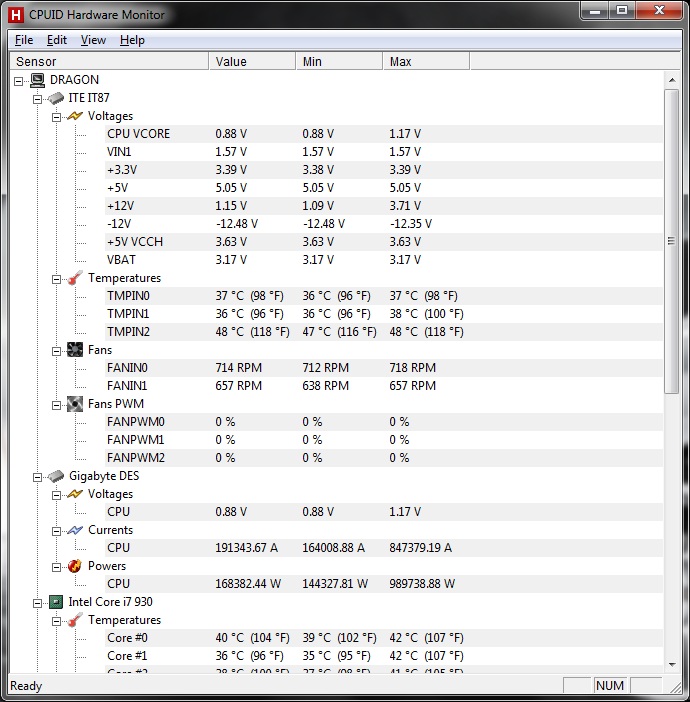
Task: Collapse the Intel Core i7 930 node
Action: (38, 604)
